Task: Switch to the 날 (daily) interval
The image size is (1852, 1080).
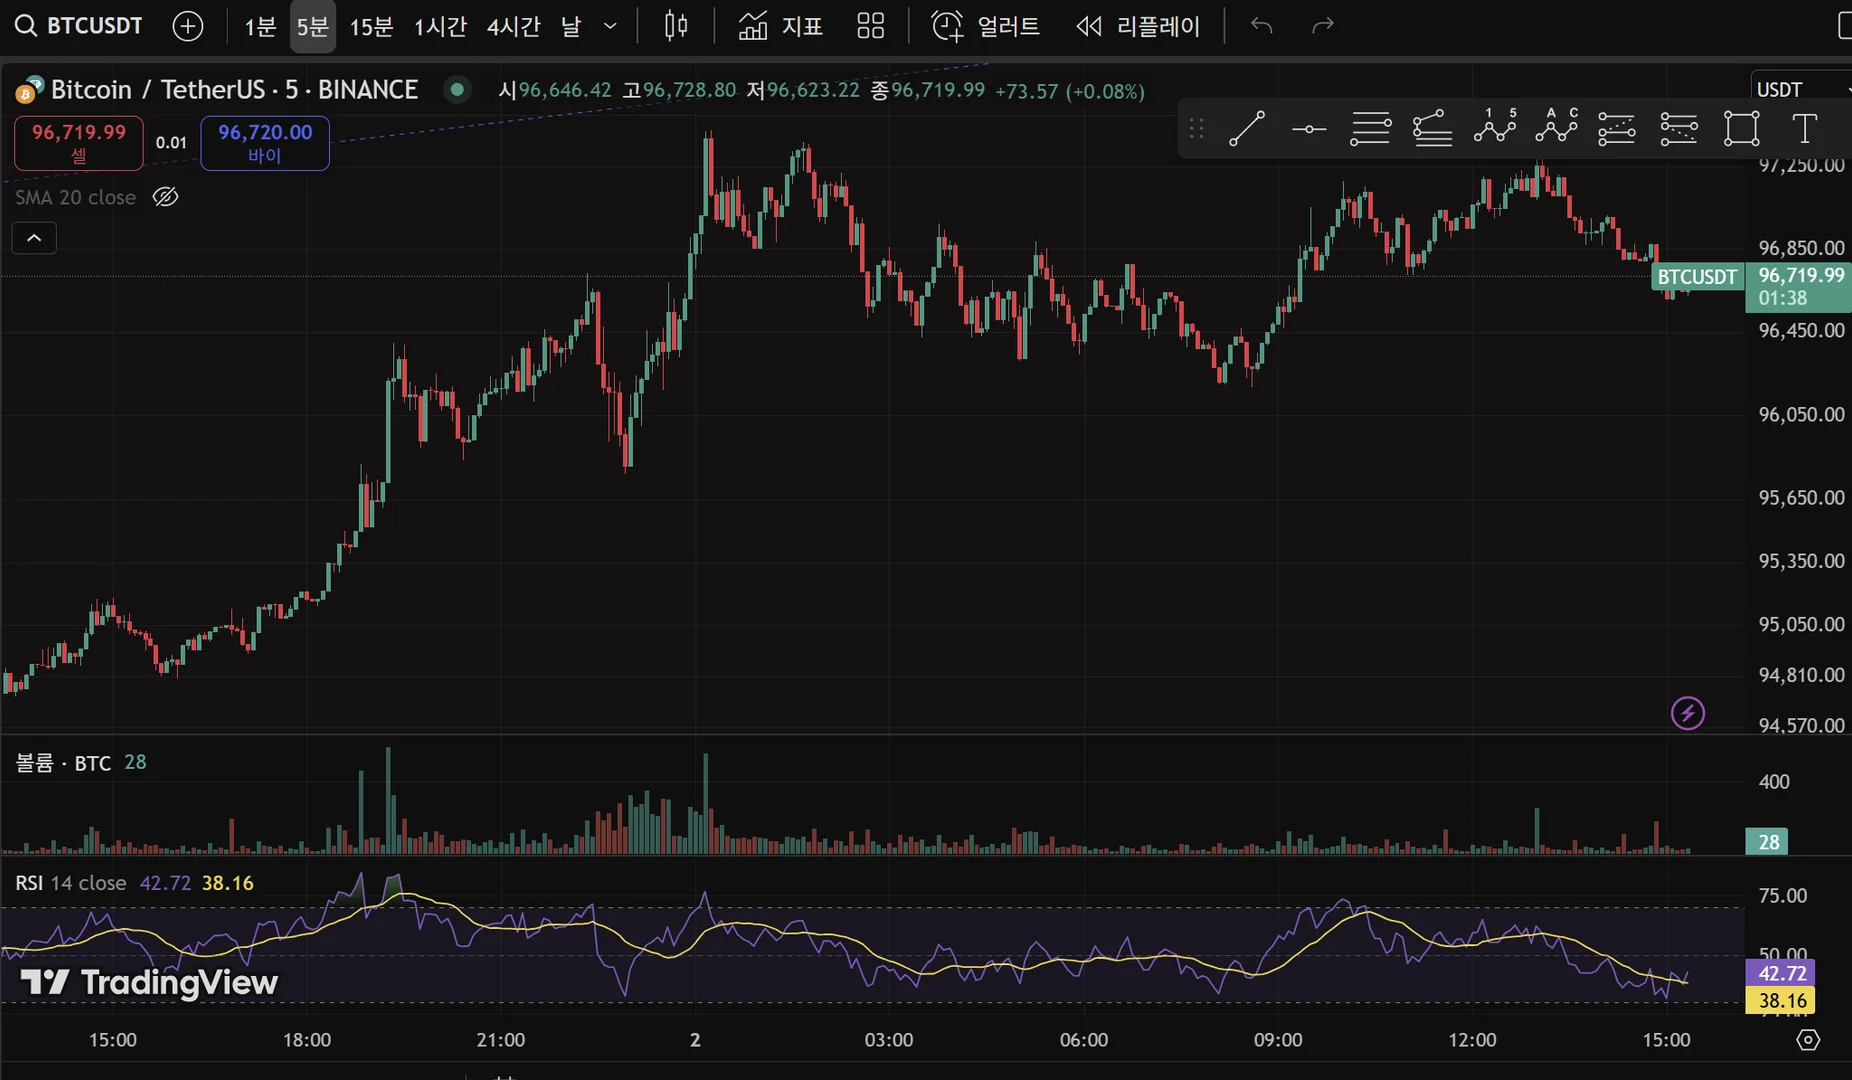Action: click(x=571, y=26)
